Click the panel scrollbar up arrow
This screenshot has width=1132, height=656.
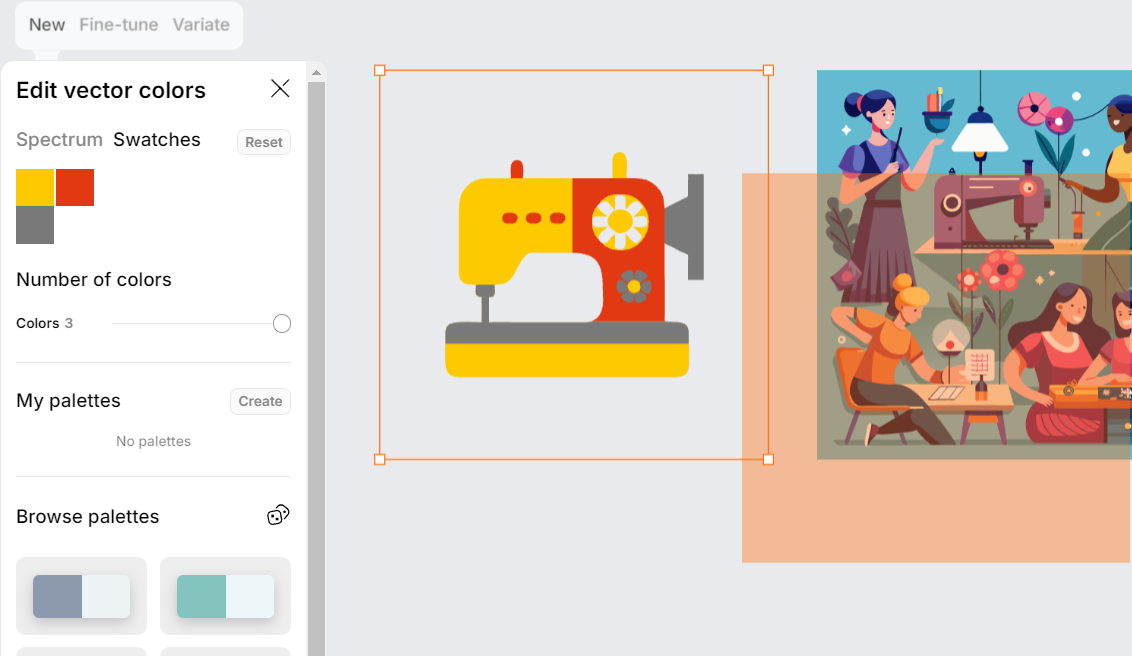[x=316, y=72]
